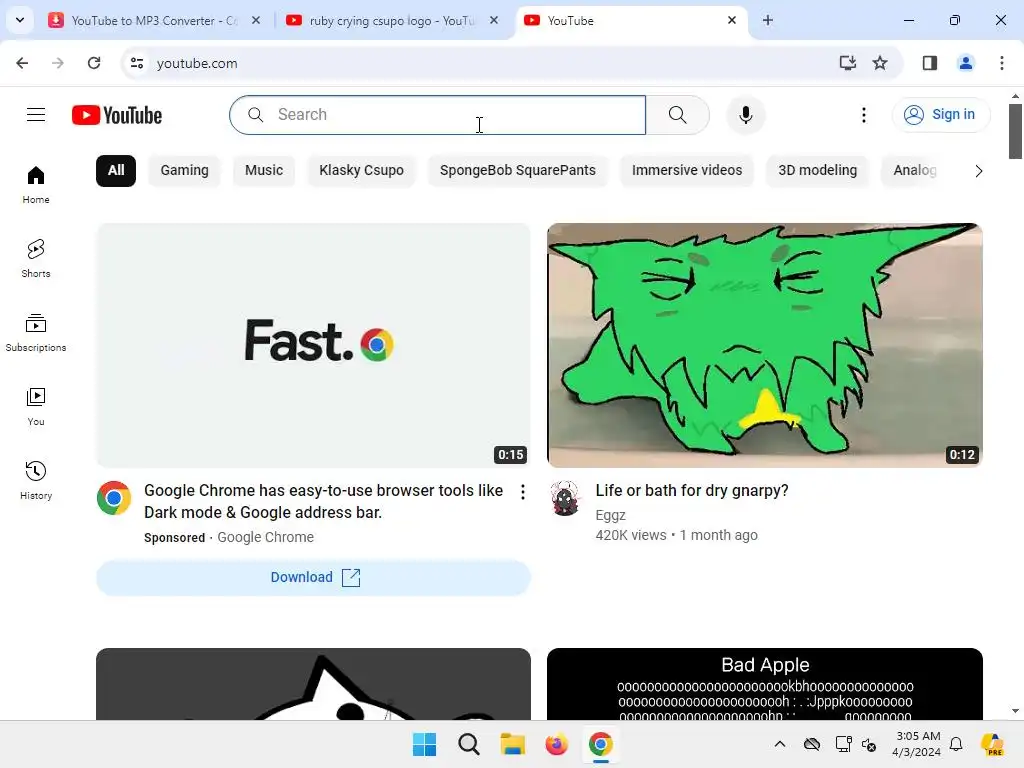The height and width of the screenshot is (768, 1024).
Task: Open the Bad Apple video thumbnail
Action: pyautogui.click(x=765, y=684)
